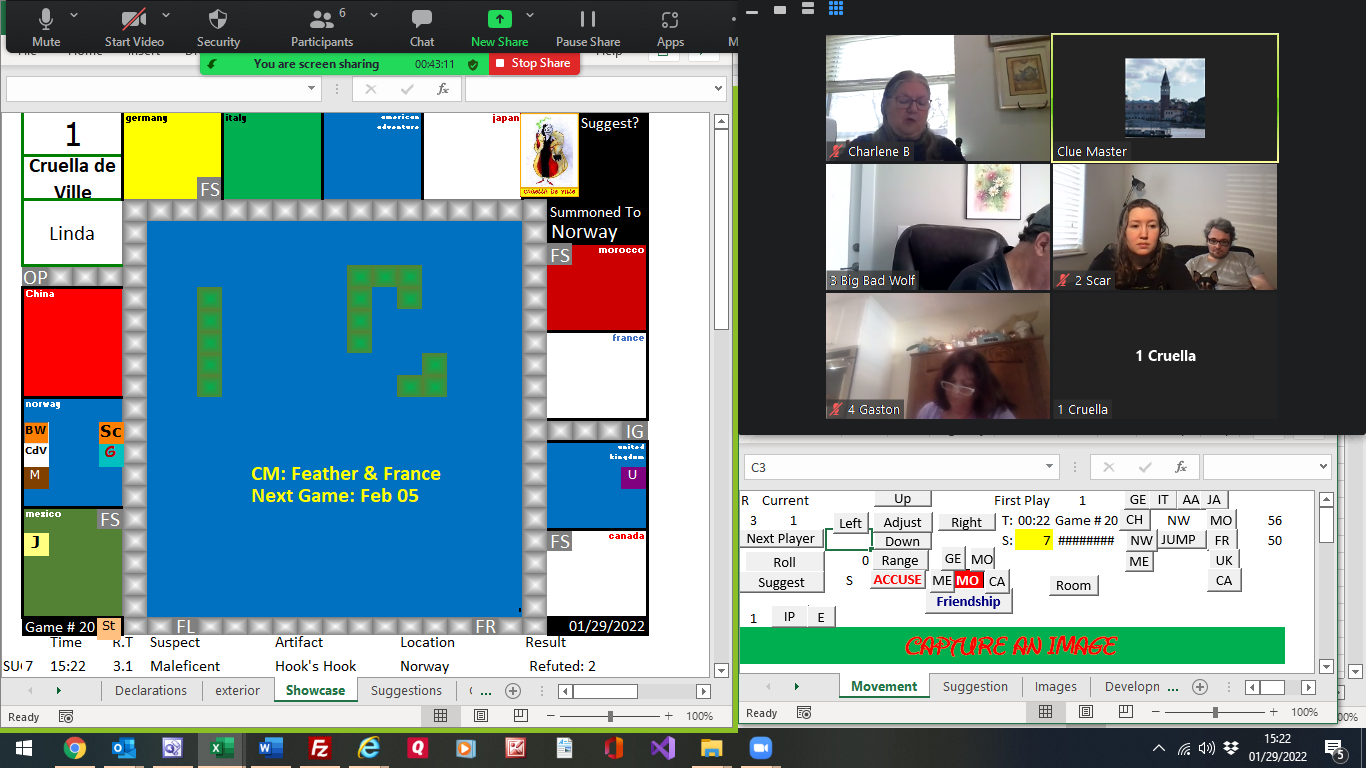The image size is (1366, 768).
Task: Expand formula bar in Showcase workbook
Action: pyautogui.click(x=717, y=89)
